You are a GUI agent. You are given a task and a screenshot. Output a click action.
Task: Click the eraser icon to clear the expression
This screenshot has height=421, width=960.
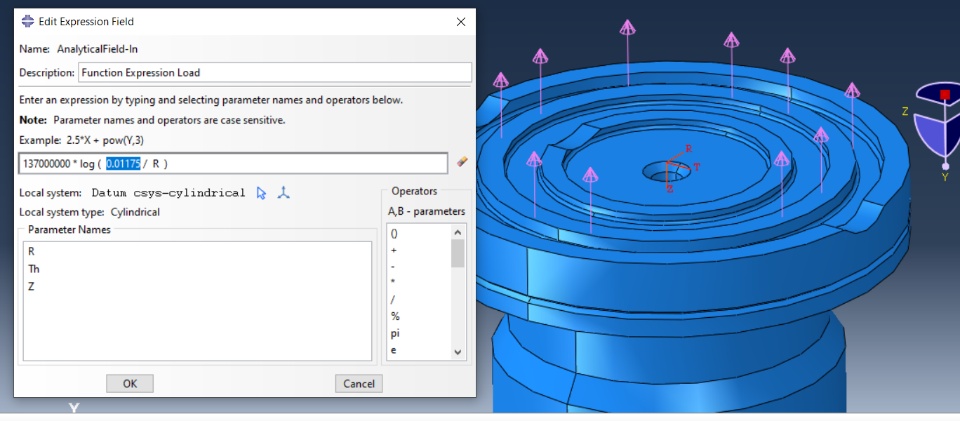tap(462, 163)
